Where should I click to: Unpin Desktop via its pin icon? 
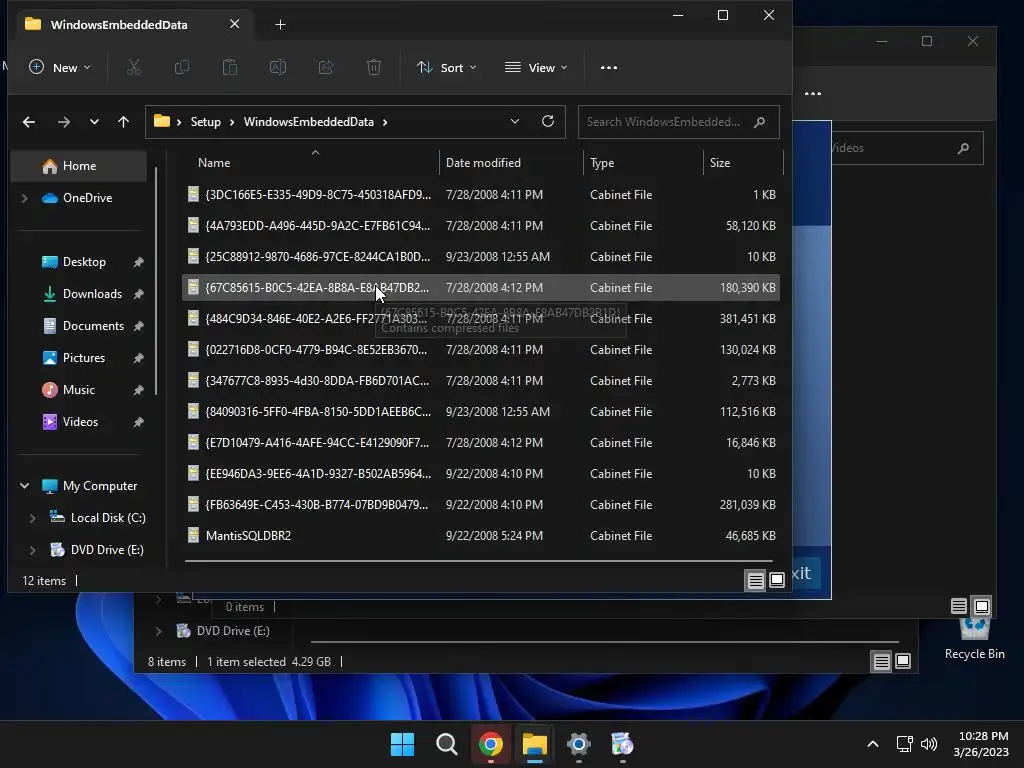pos(138,262)
